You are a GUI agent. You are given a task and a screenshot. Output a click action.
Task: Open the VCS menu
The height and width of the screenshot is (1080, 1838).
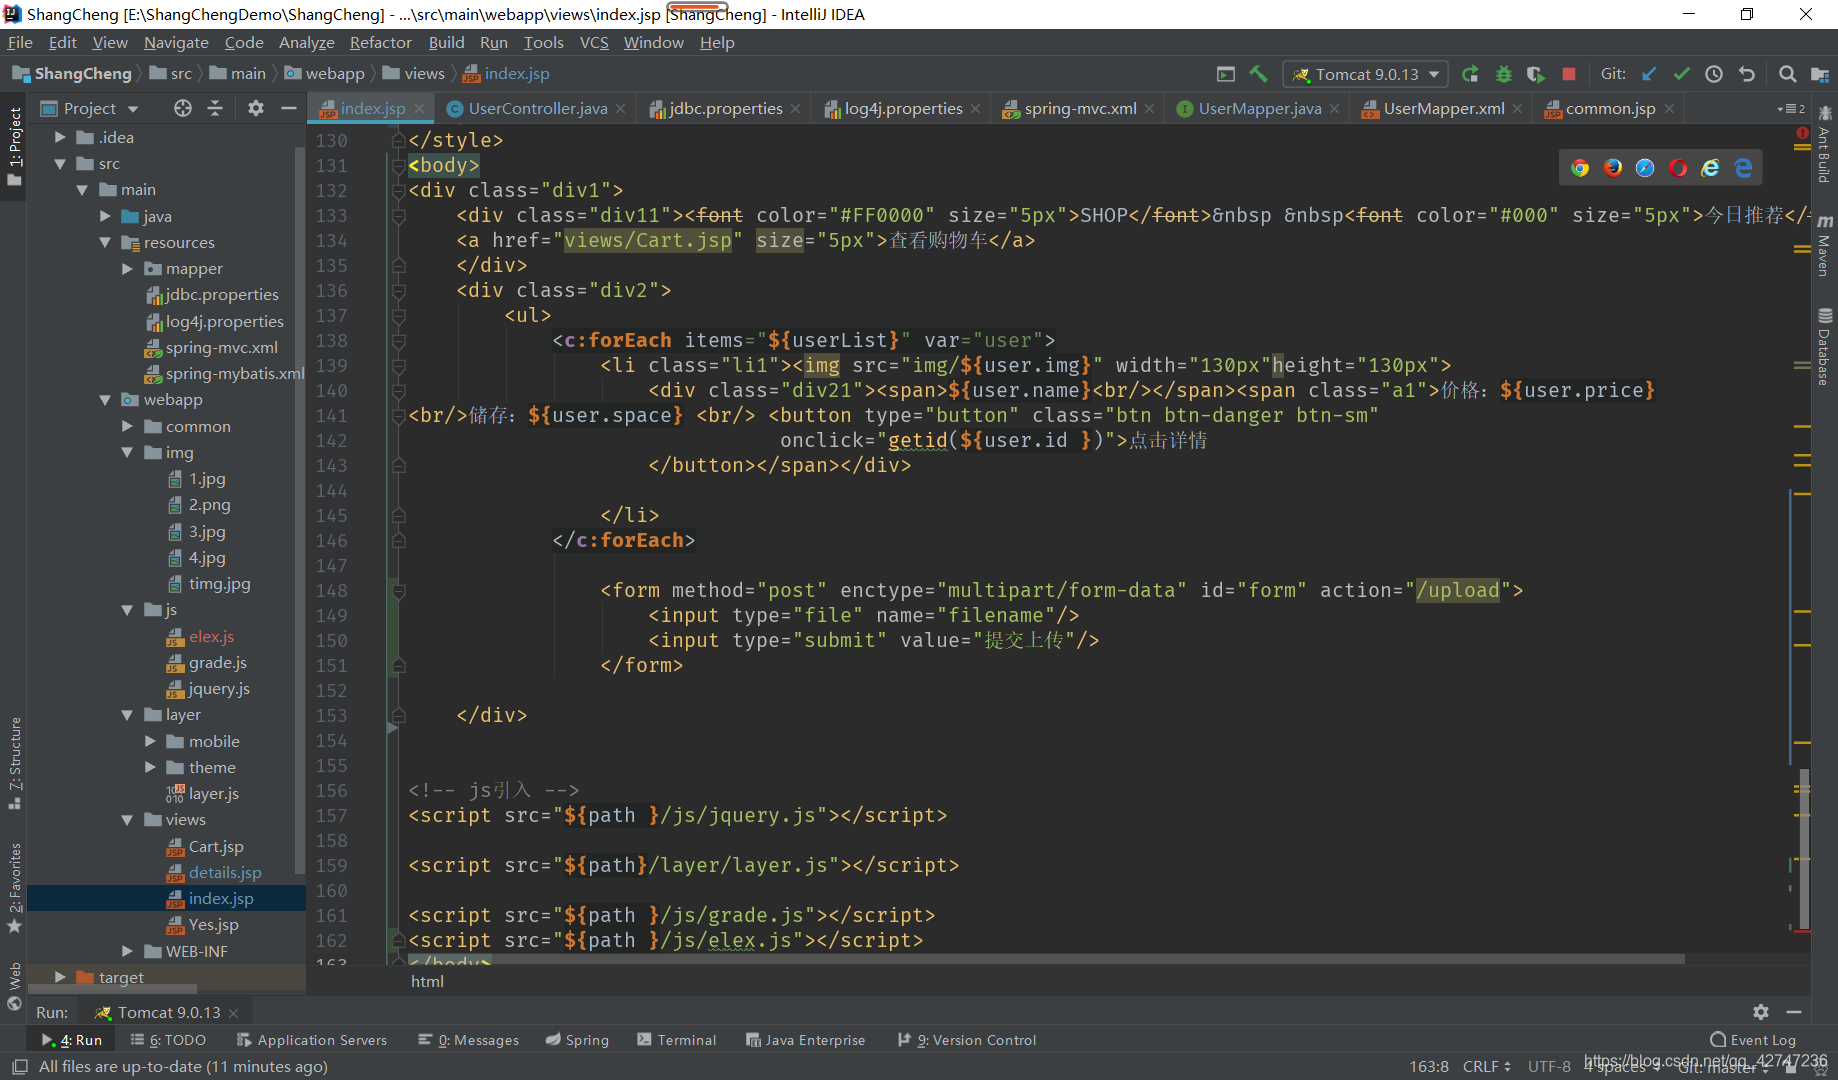(594, 42)
